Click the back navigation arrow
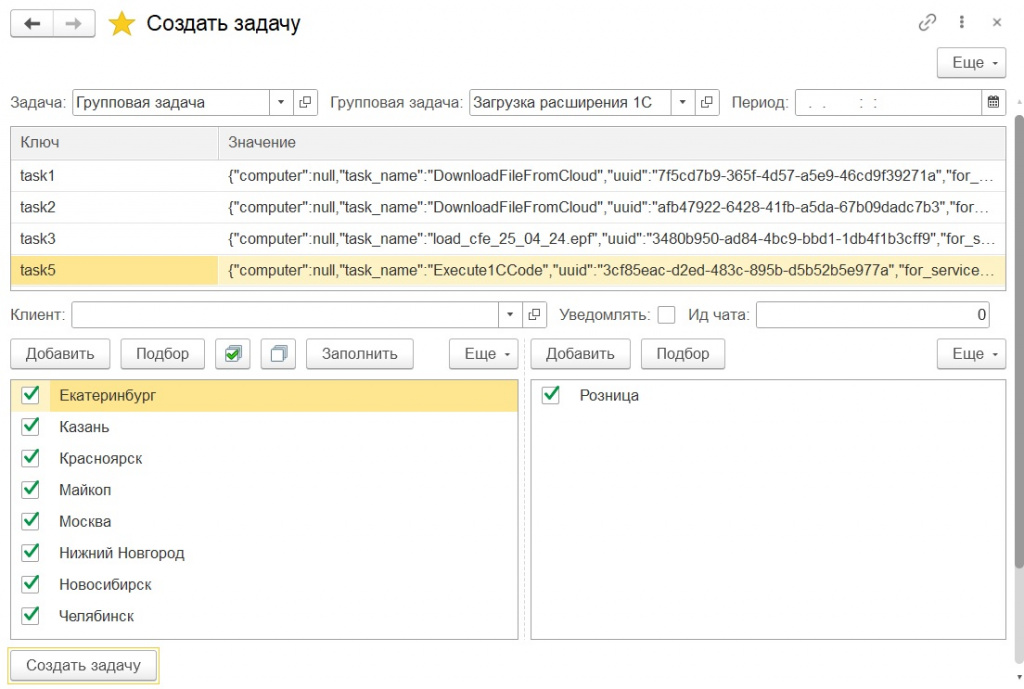 point(32,24)
